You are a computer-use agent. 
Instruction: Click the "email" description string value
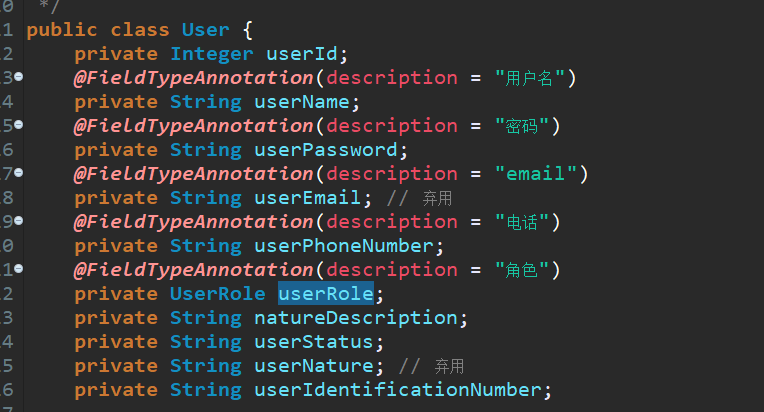click(535, 174)
